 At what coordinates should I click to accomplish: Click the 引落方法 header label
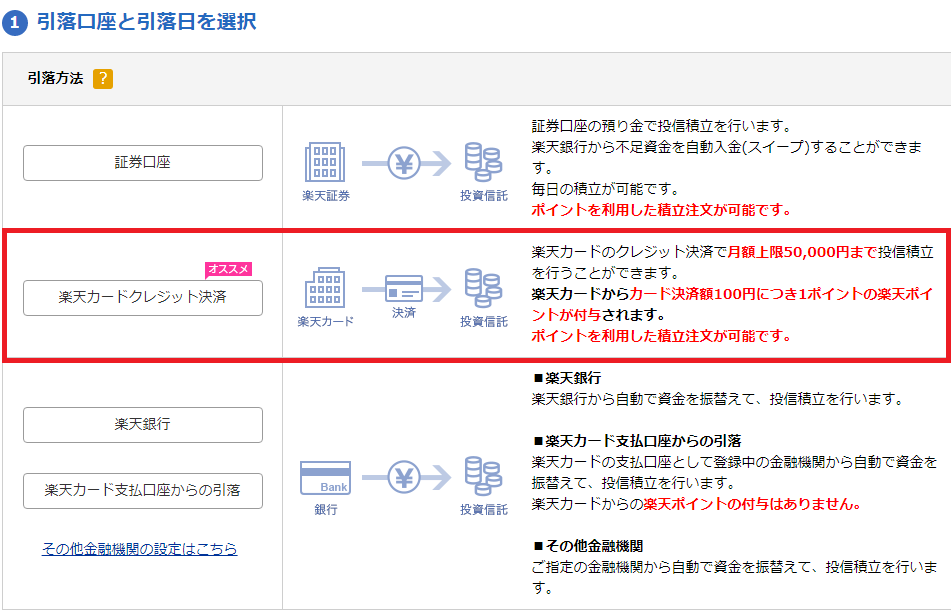pos(55,78)
